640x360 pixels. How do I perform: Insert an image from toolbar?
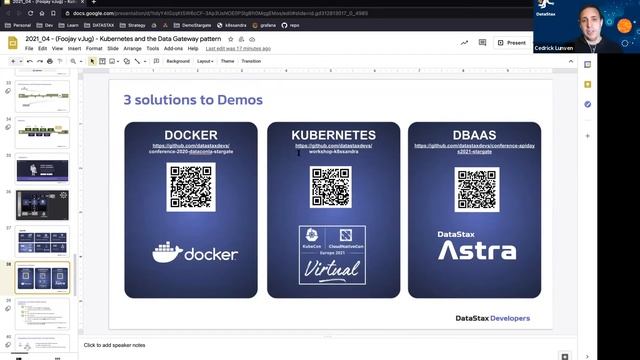(x=112, y=61)
